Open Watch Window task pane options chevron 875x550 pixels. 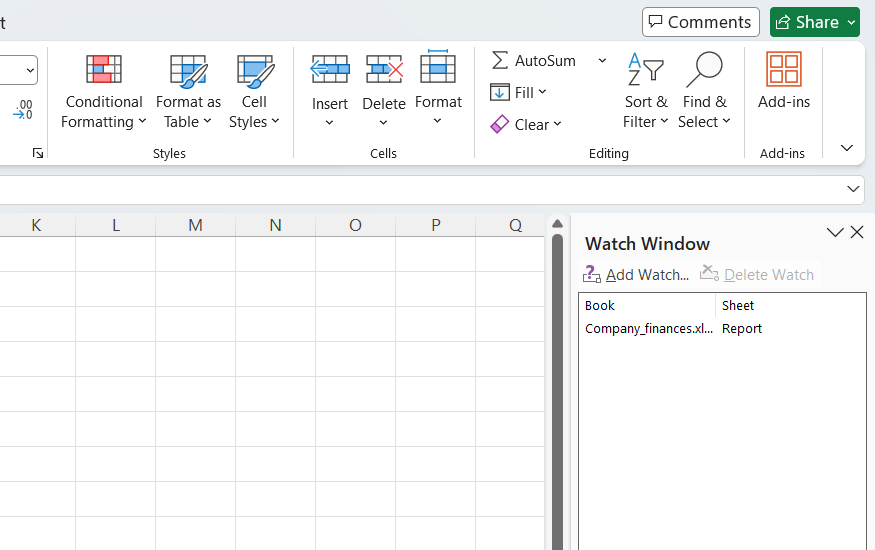click(x=835, y=233)
